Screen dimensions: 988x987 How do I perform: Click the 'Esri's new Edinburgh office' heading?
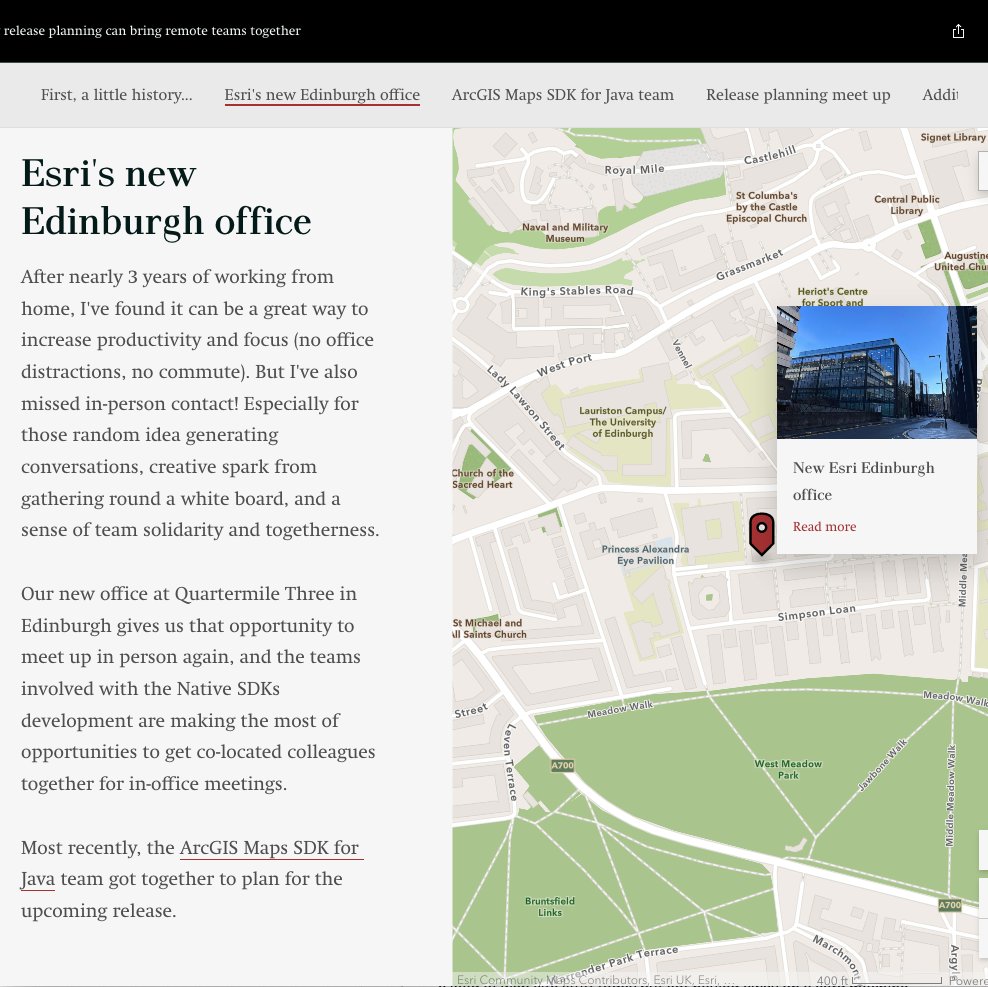coord(166,197)
